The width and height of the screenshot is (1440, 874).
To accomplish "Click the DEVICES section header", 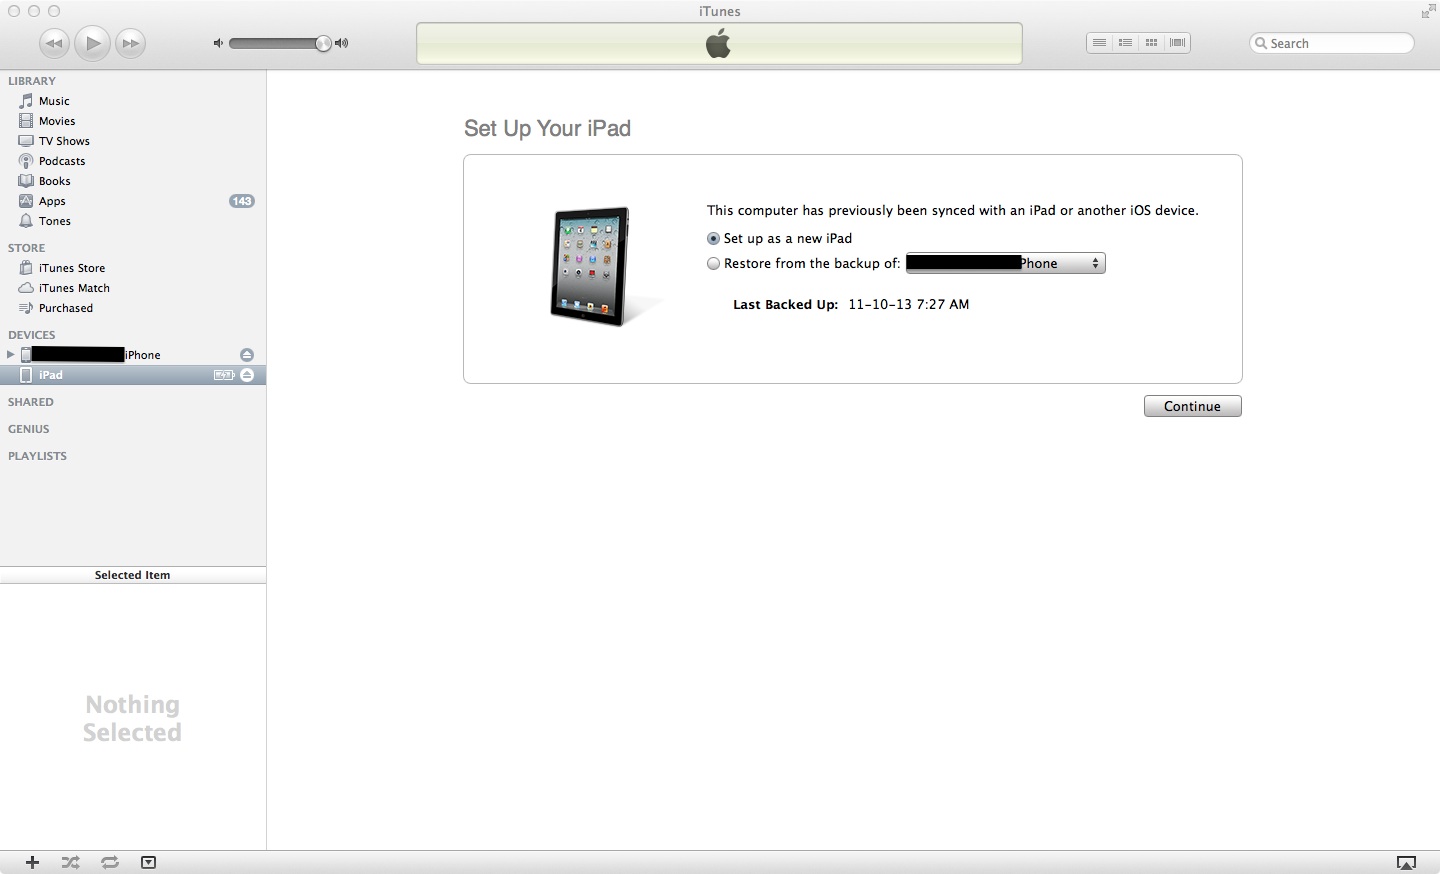I will 32,335.
